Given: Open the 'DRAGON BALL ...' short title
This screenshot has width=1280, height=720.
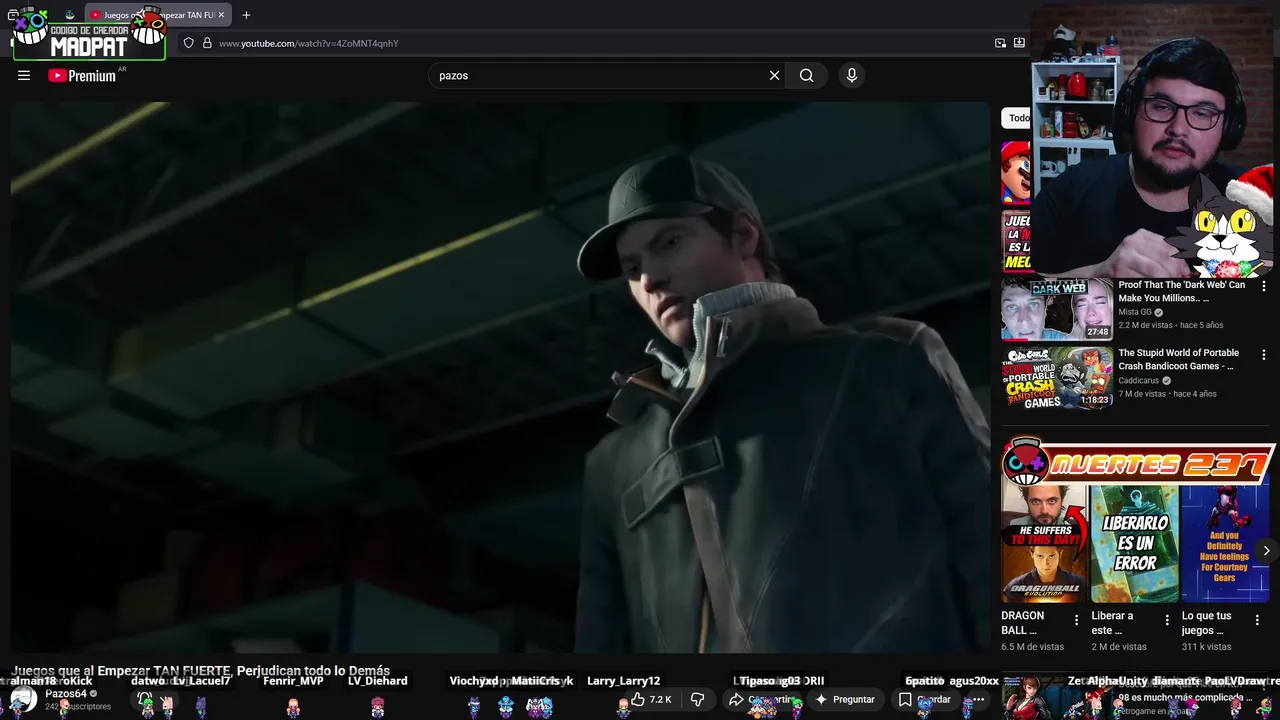Looking at the screenshot, I should coord(1023,623).
